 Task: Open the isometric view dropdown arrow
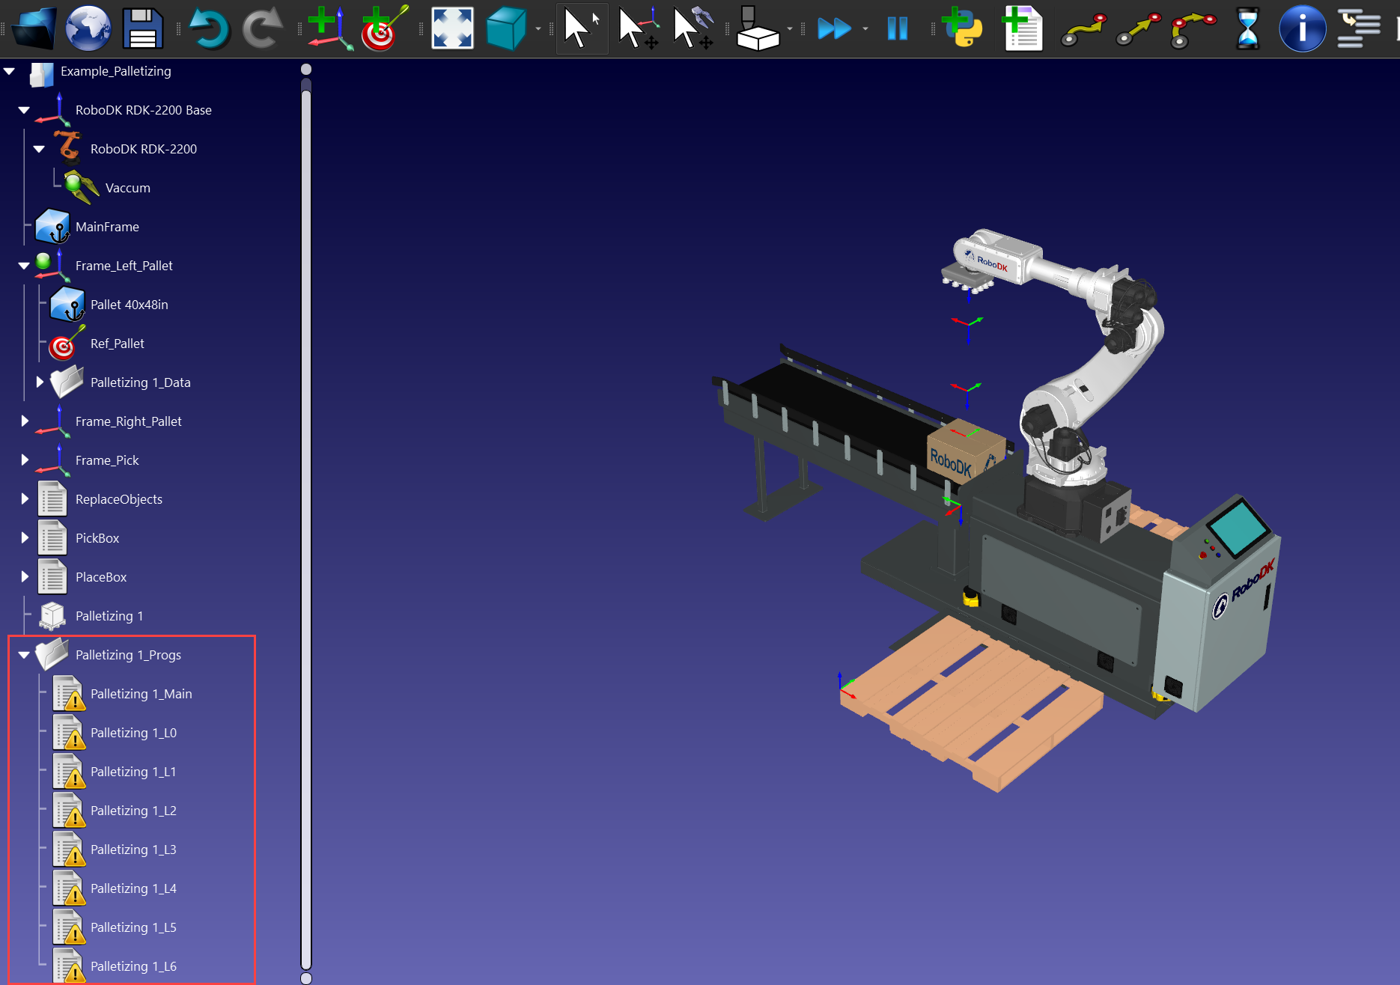pos(536,28)
